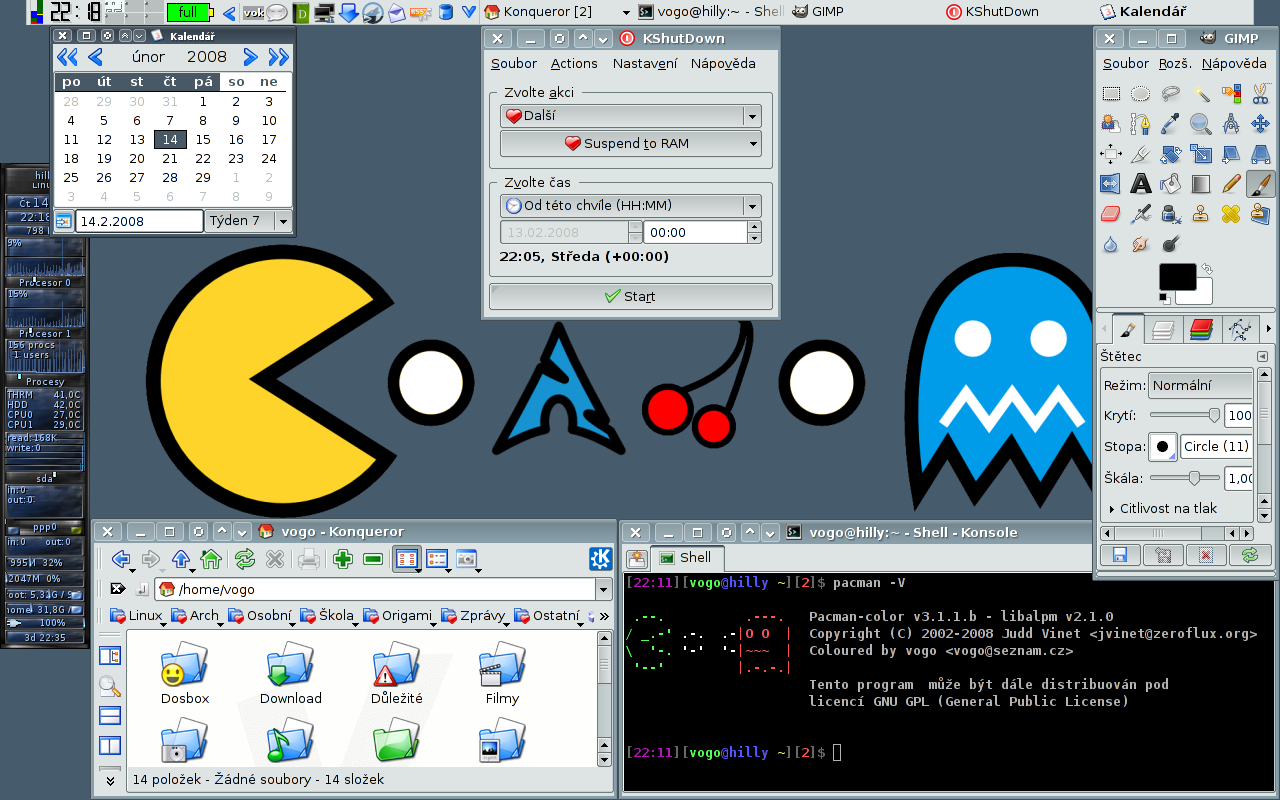Choose the Free Select lasso tool in GIMP
The image size is (1280, 800).
(x=1171, y=94)
